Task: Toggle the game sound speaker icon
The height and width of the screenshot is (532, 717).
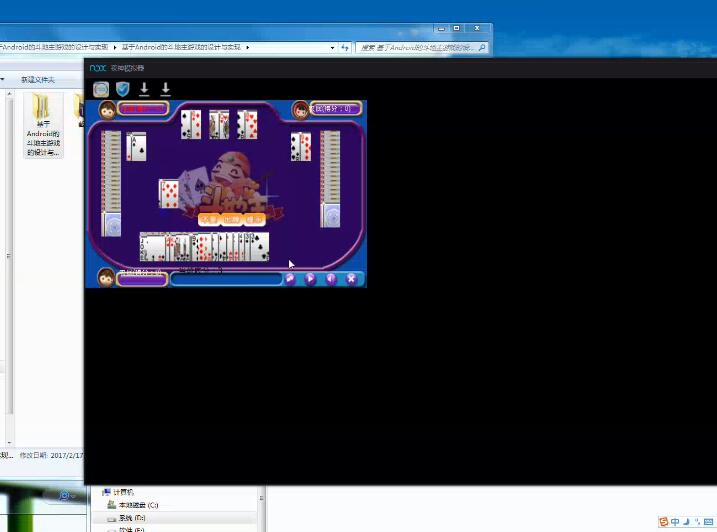Action: pos(331,279)
